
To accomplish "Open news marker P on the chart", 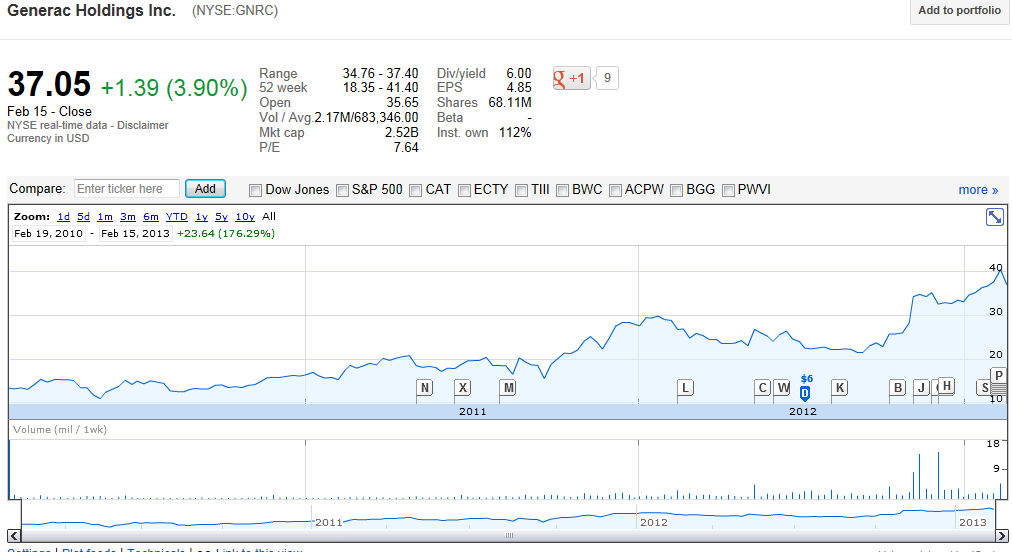I will [998, 376].
